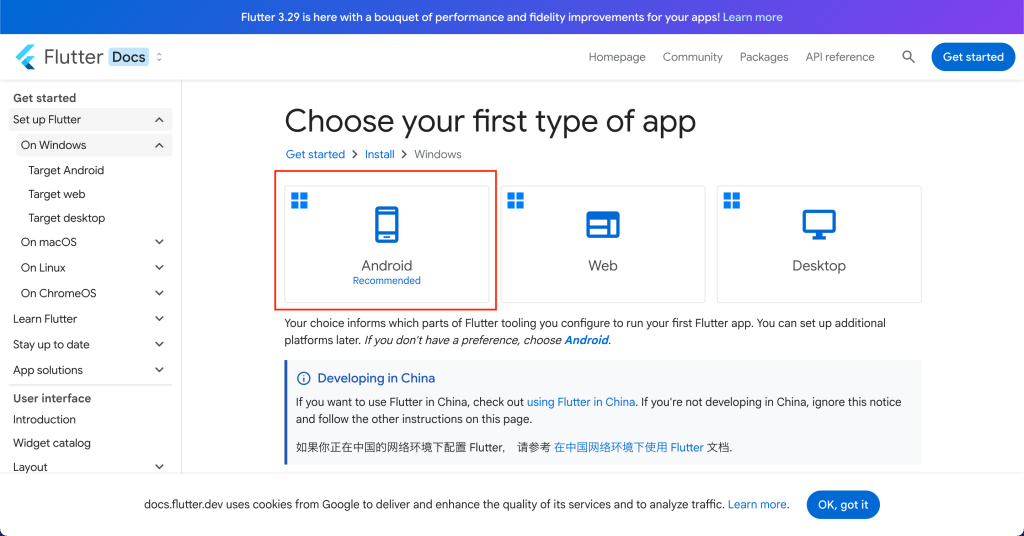
Task: Collapse the Set up Flutter section
Action: pos(159,120)
